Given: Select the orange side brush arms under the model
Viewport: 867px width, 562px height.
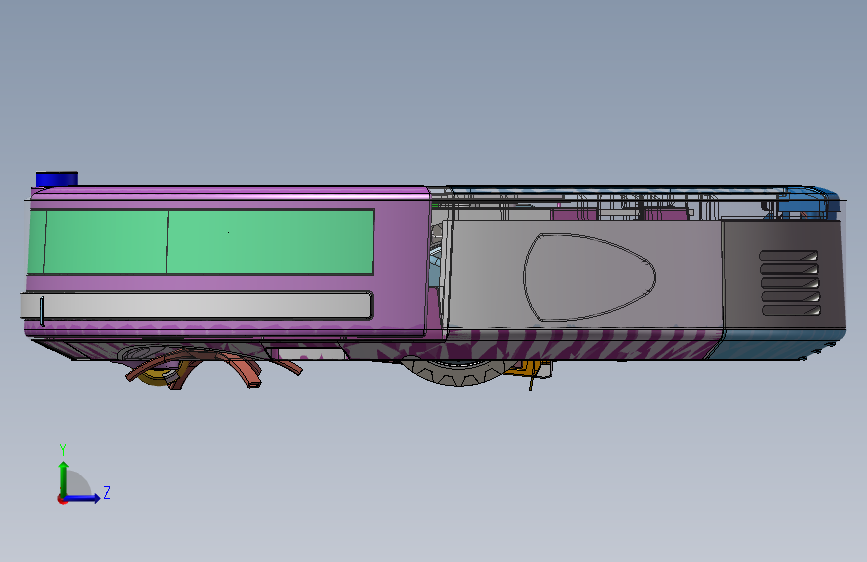Looking at the screenshot, I should tap(213, 368).
